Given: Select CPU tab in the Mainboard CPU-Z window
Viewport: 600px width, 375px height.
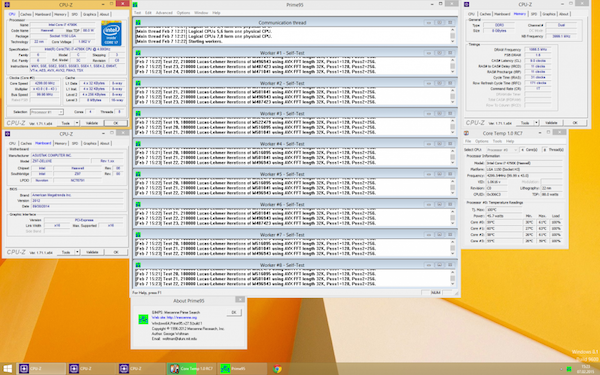Looking at the screenshot, I should coord(12,143).
